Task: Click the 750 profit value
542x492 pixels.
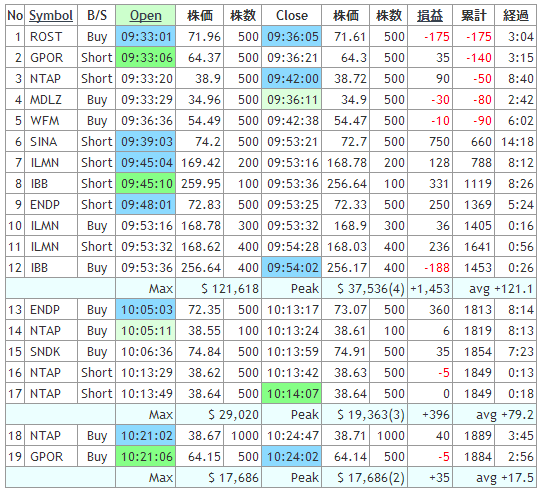Action: click(439, 142)
